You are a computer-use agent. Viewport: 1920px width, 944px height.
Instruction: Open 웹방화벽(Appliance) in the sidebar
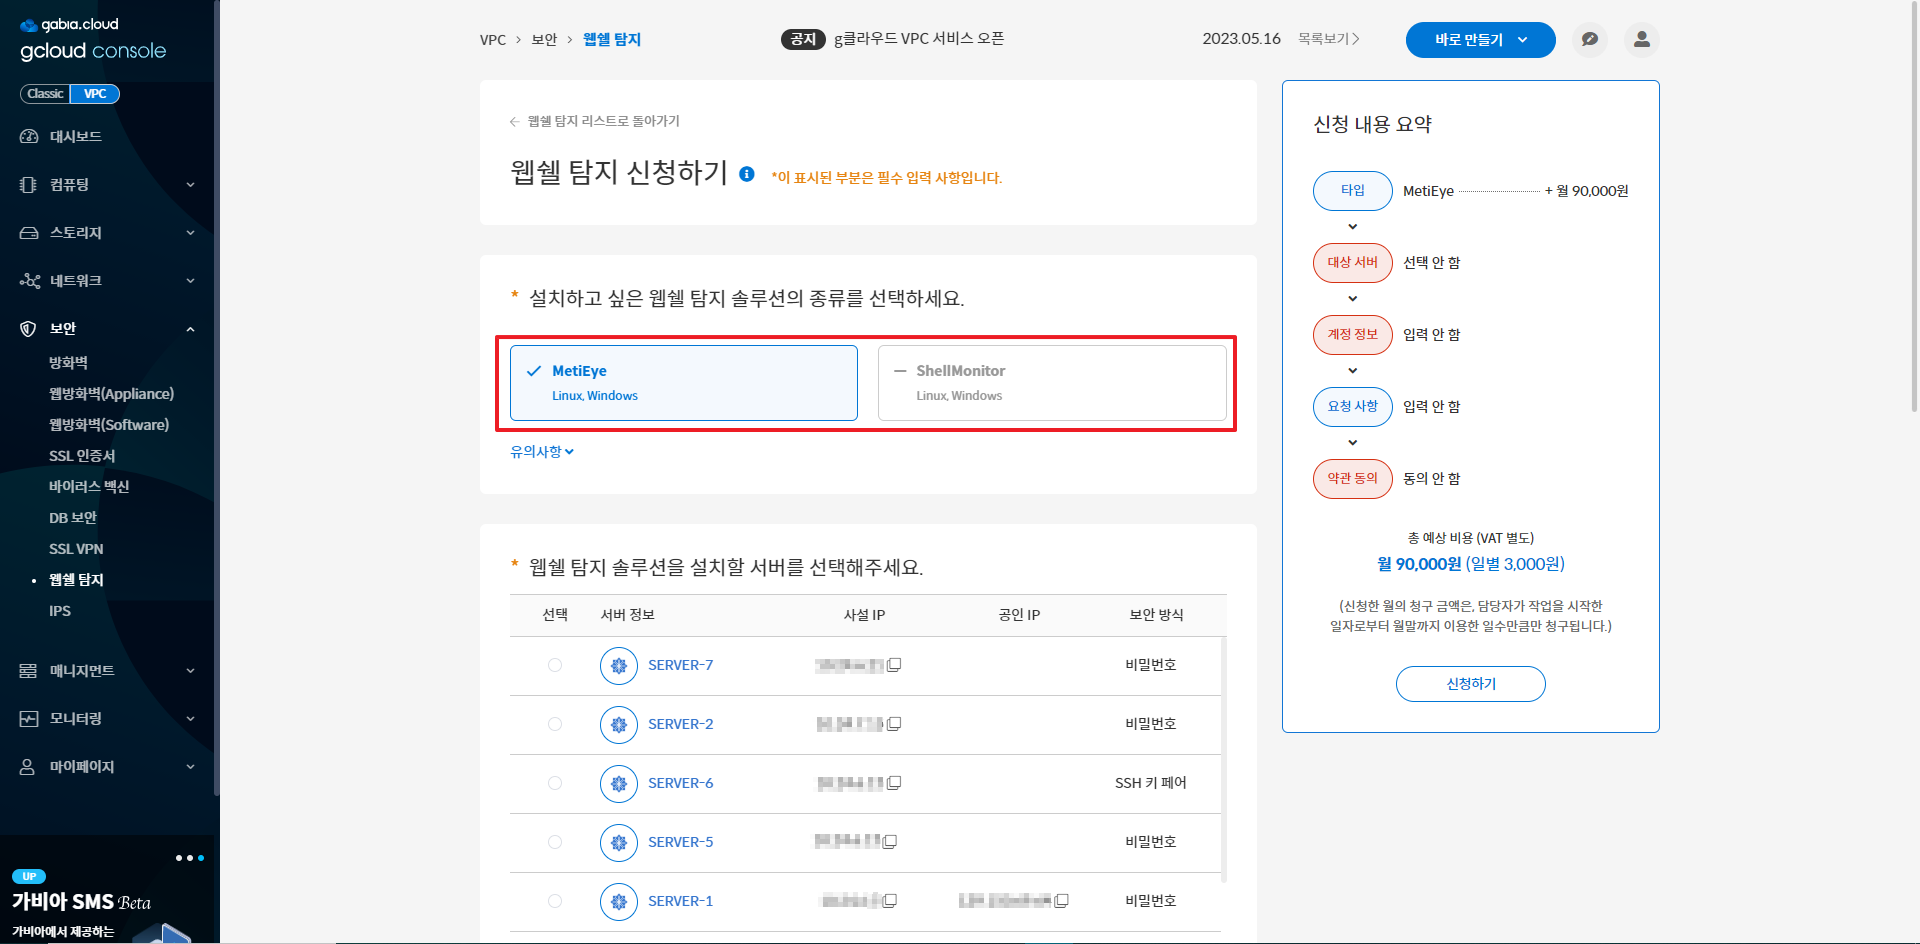coord(111,393)
